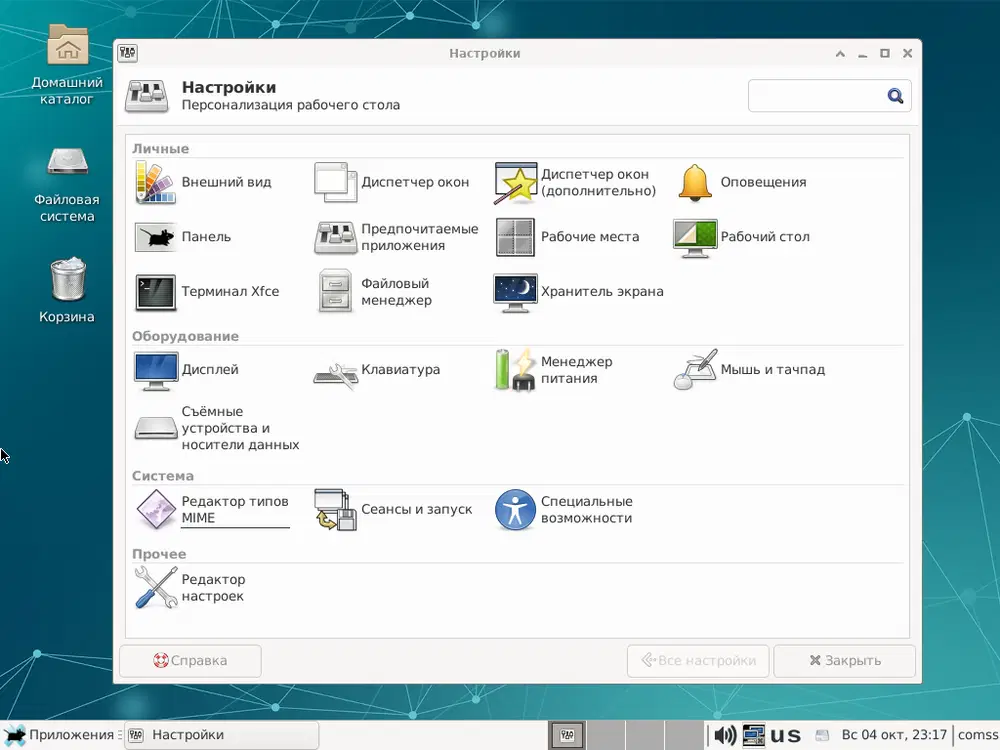Viewport: 1000px width, 750px height.
Task: Open Дисплей monitor icon
Action: click(x=155, y=370)
